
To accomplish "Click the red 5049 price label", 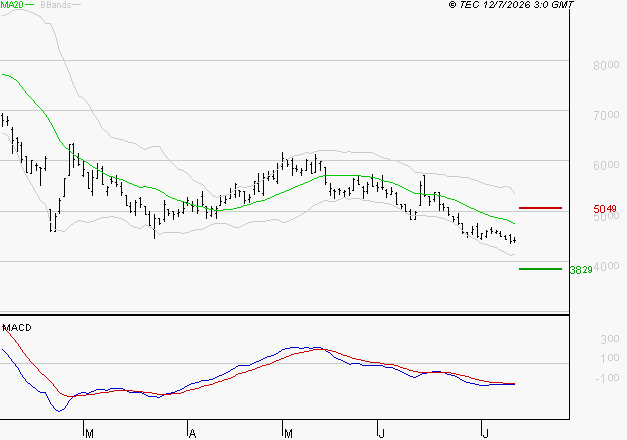I will pyautogui.click(x=605, y=209).
